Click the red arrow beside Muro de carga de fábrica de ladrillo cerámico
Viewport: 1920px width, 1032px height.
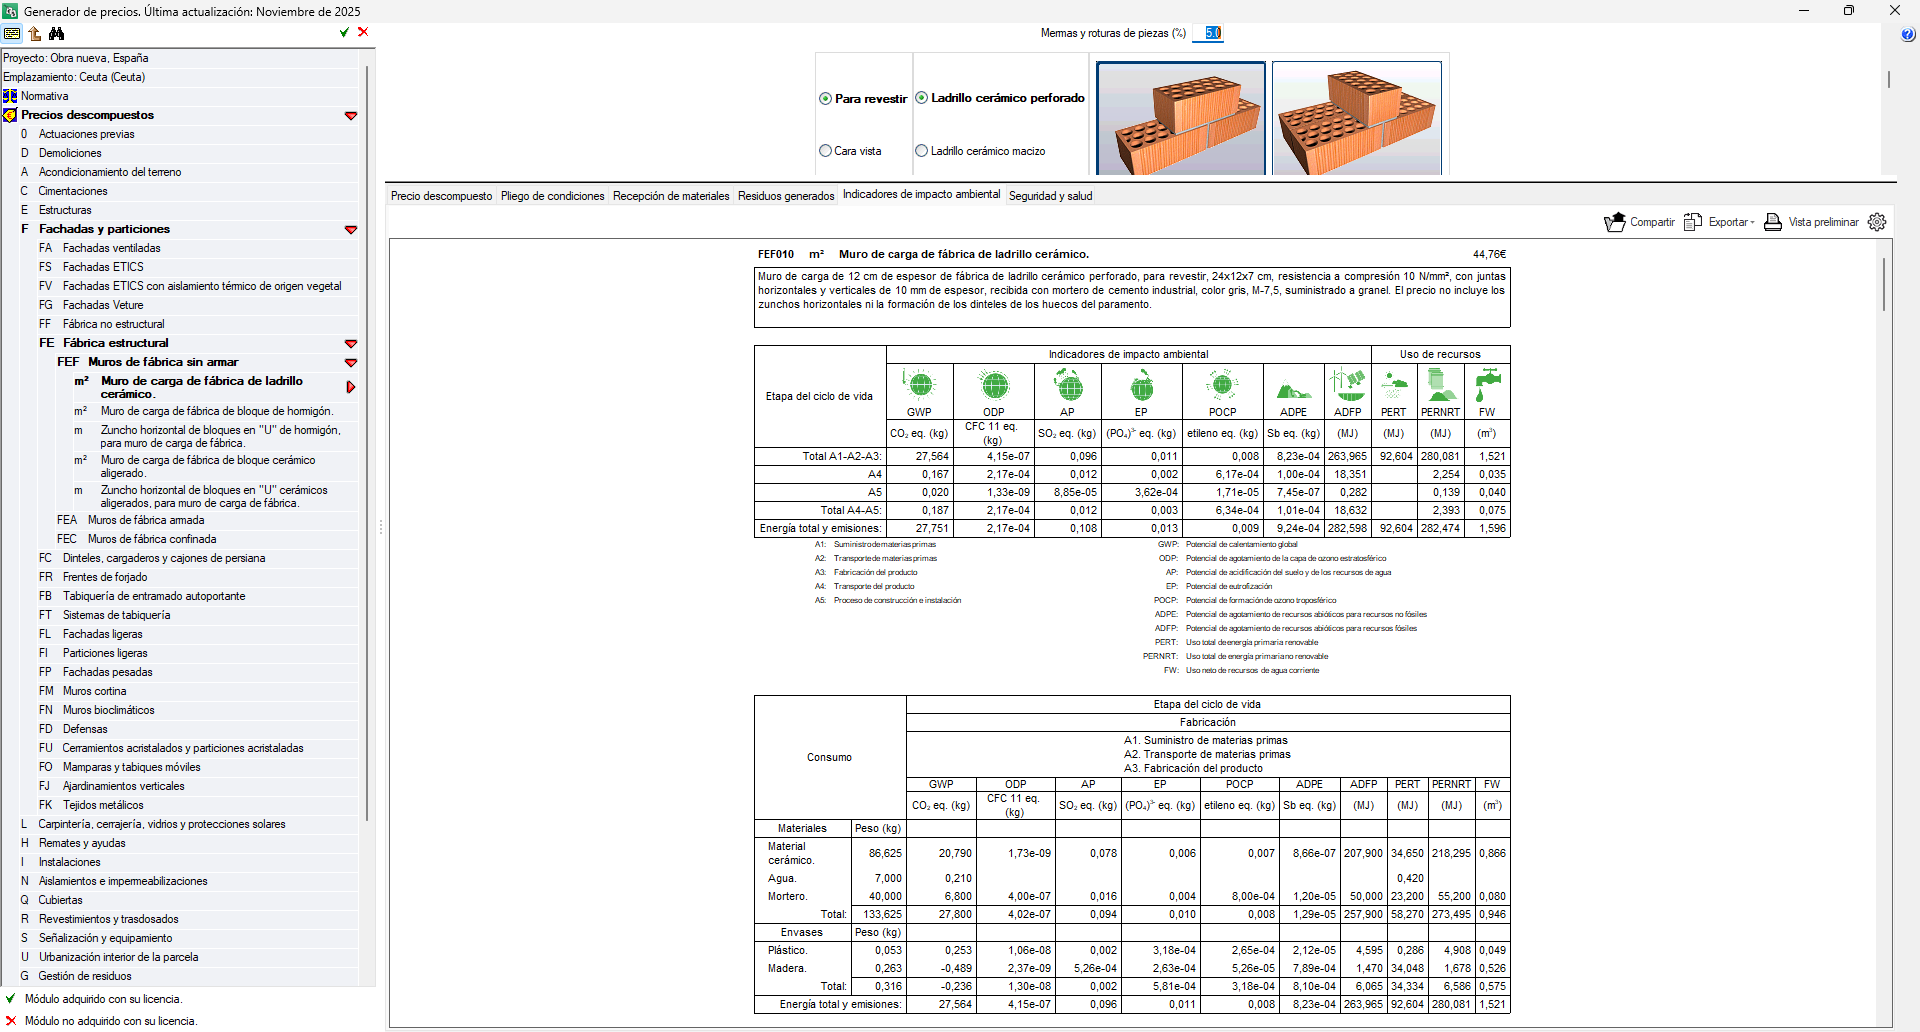351,387
